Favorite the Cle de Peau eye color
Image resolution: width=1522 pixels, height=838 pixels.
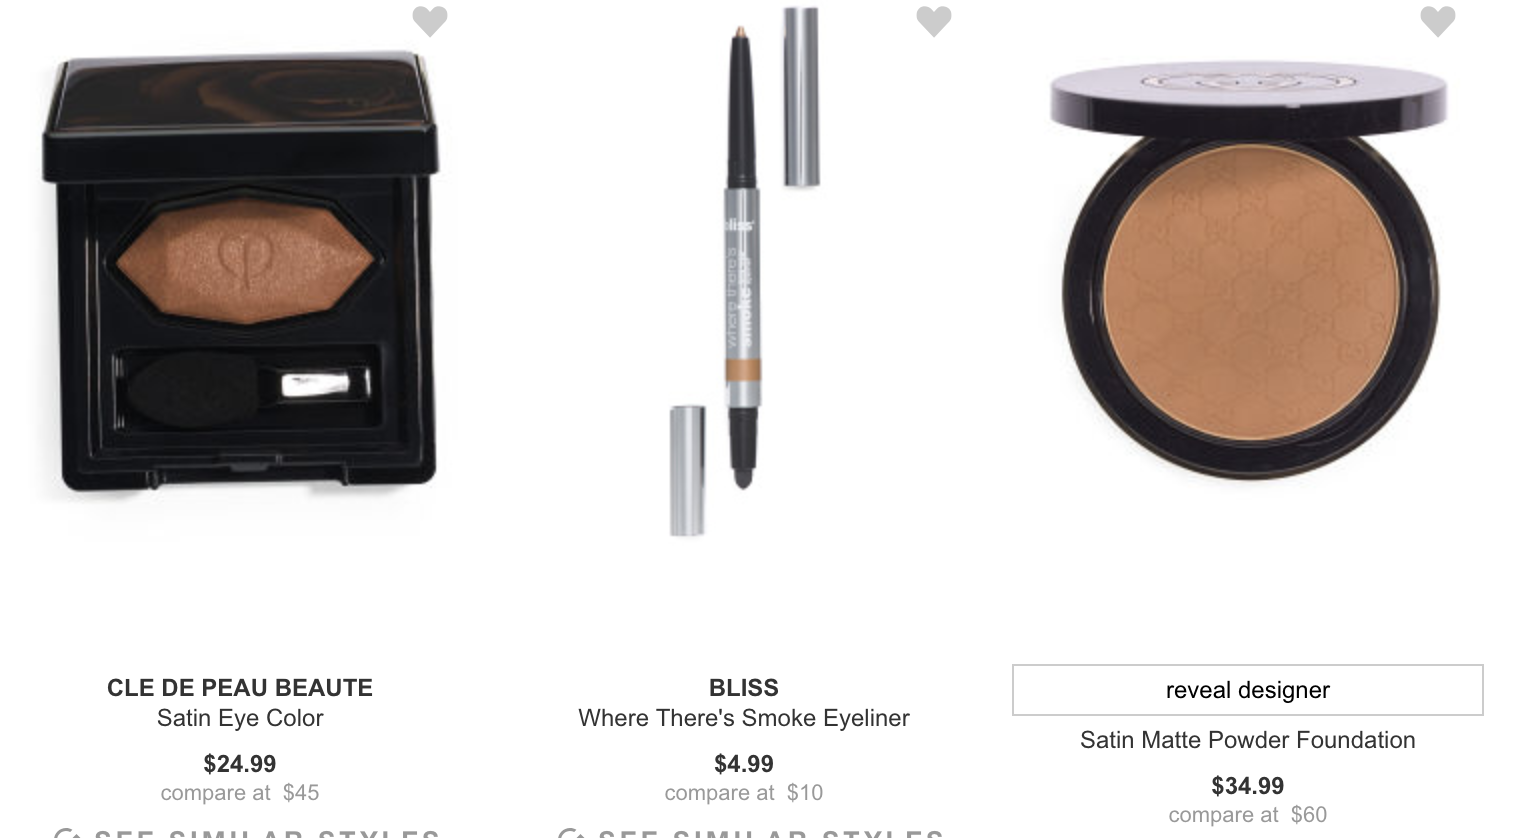click(x=430, y=21)
